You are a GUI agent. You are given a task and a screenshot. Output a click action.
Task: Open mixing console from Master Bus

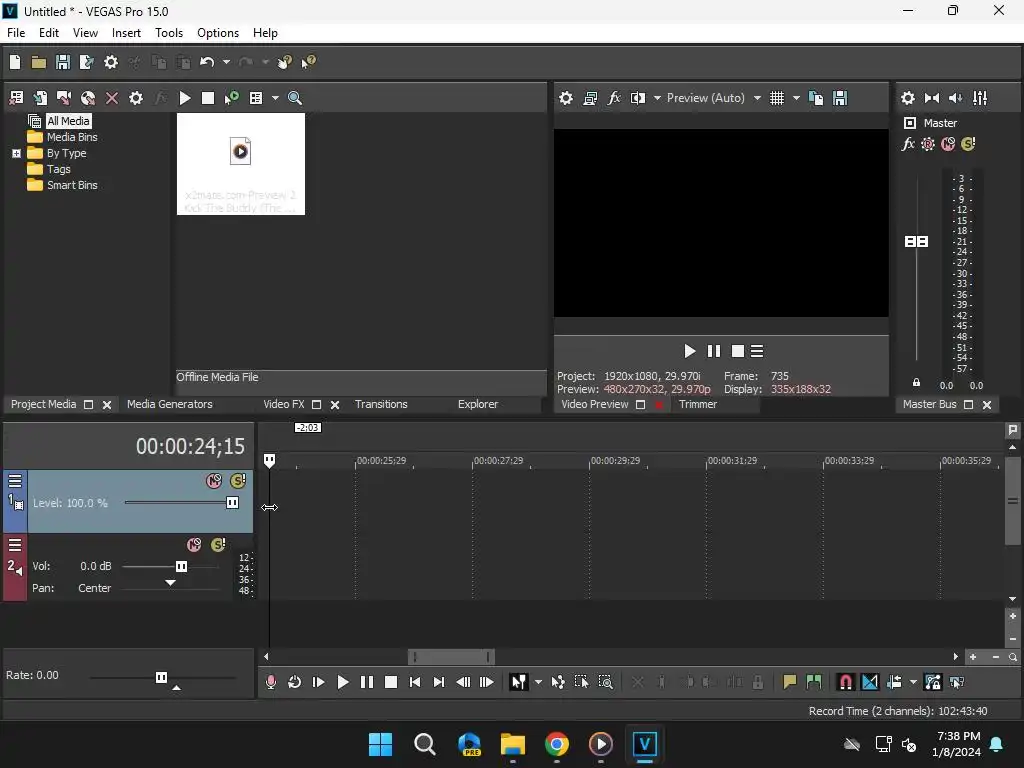point(980,98)
